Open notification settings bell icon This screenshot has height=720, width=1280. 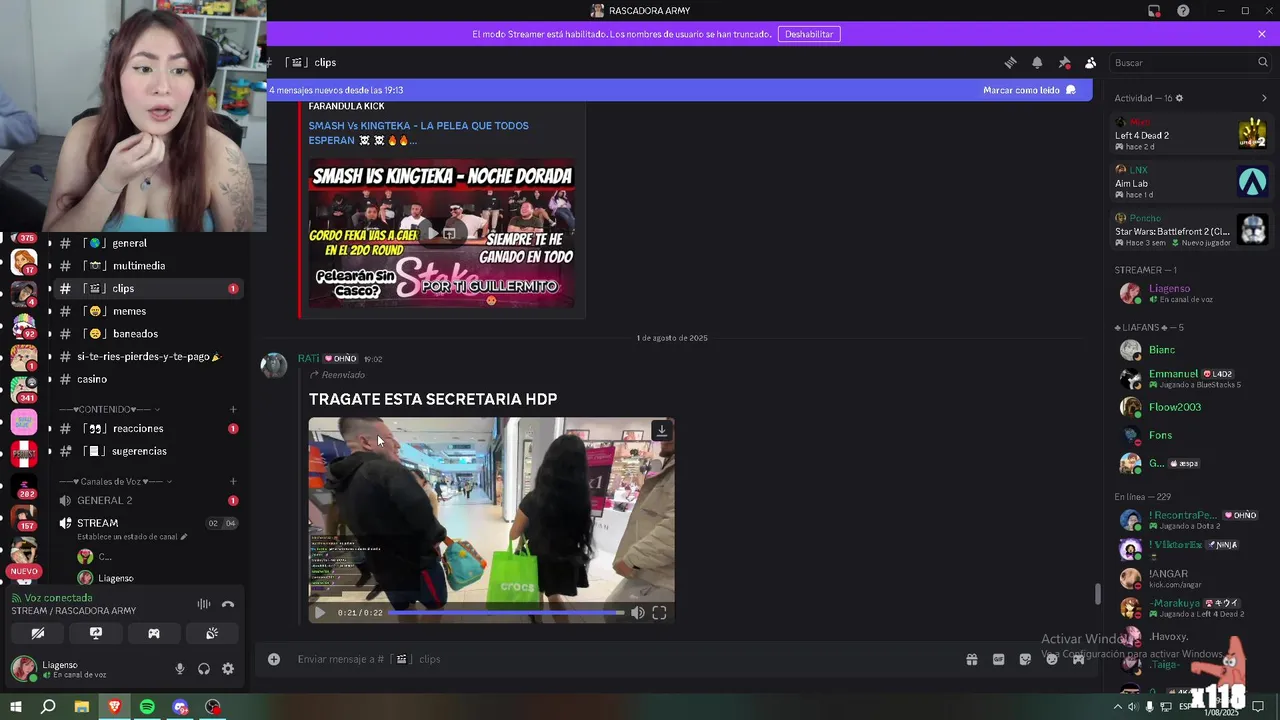pyautogui.click(x=1037, y=62)
